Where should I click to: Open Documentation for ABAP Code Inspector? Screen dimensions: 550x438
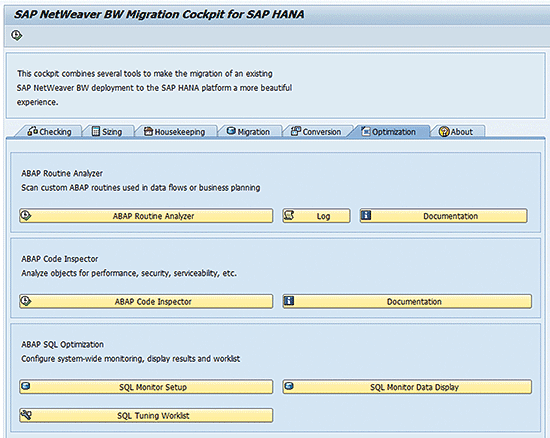coord(407,301)
